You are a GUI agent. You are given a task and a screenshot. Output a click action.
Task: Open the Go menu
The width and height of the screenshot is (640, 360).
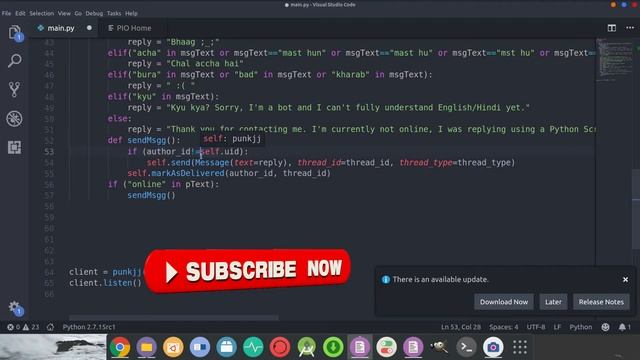[78, 13]
